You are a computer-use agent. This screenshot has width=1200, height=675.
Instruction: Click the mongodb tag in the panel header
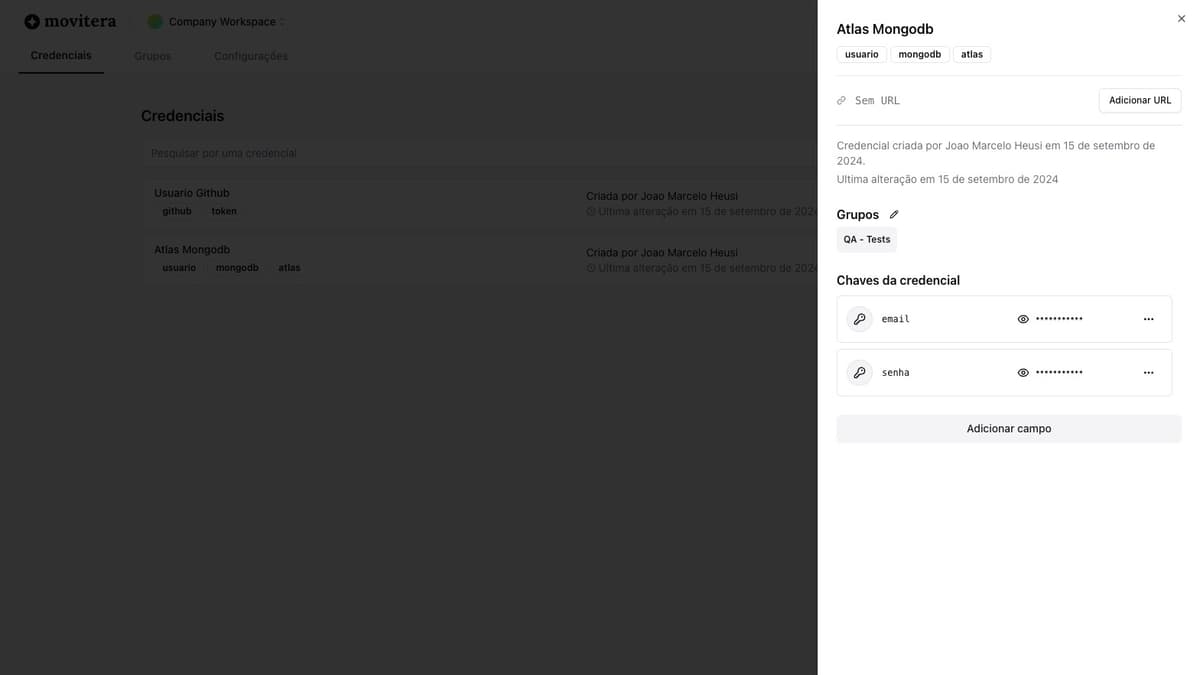tap(920, 54)
